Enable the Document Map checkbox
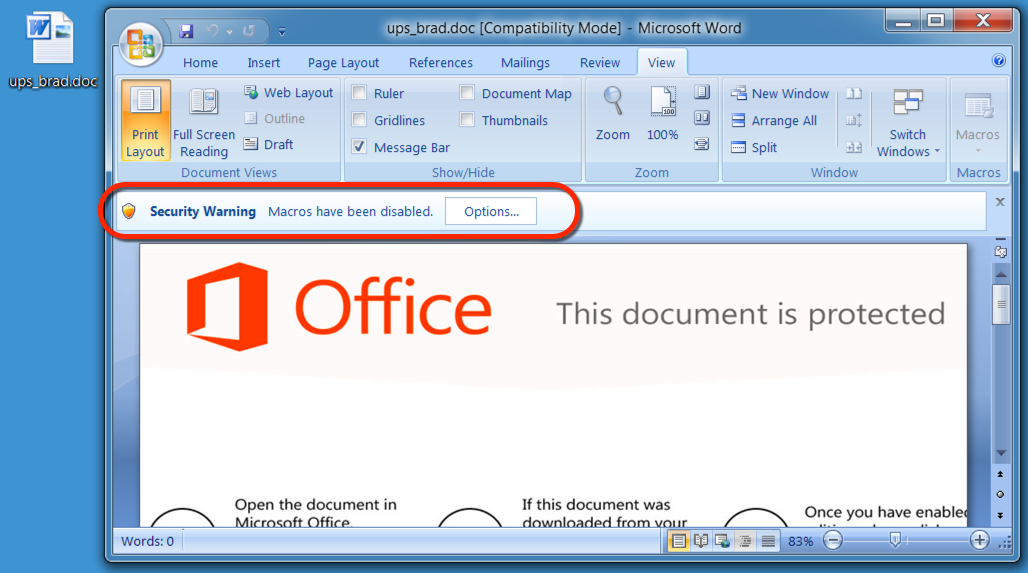1028x573 pixels. pos(467,92)
